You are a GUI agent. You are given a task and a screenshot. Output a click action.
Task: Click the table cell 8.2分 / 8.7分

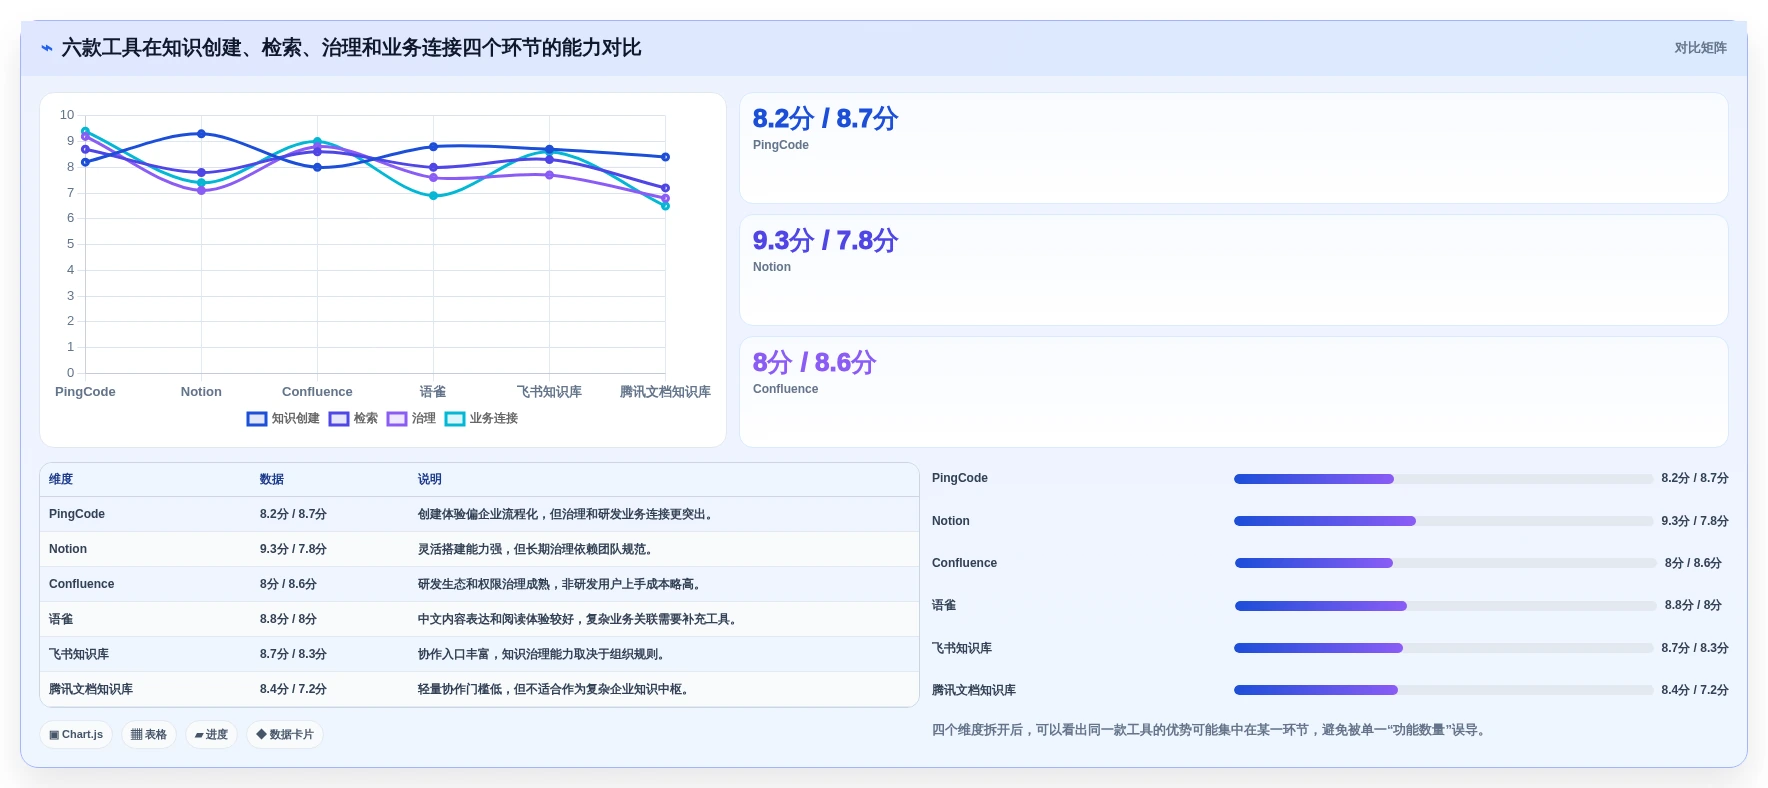coord(293,514)
